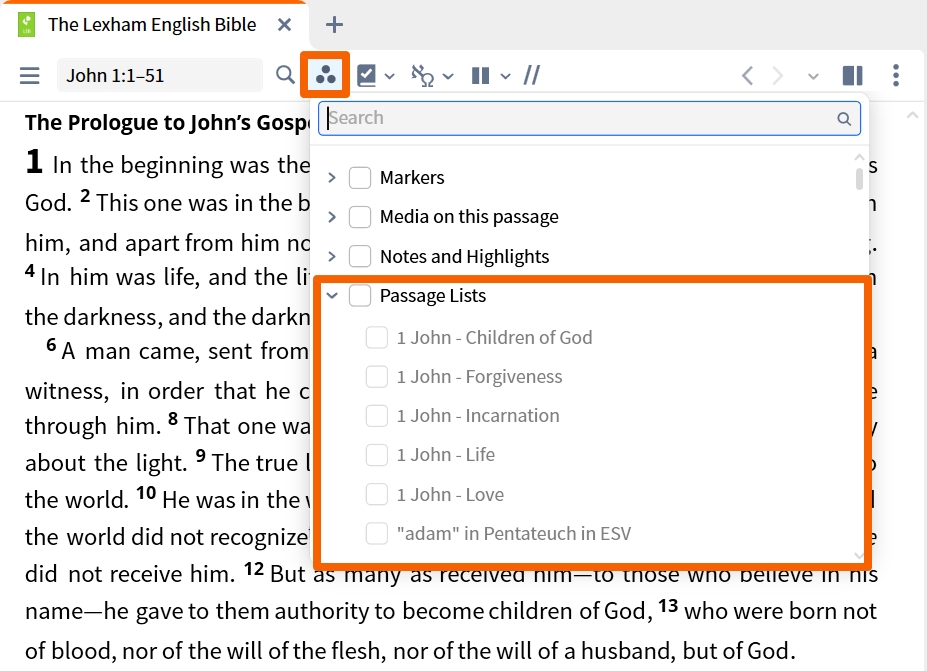Click the Media on this passage label

[x=469, y=217]
